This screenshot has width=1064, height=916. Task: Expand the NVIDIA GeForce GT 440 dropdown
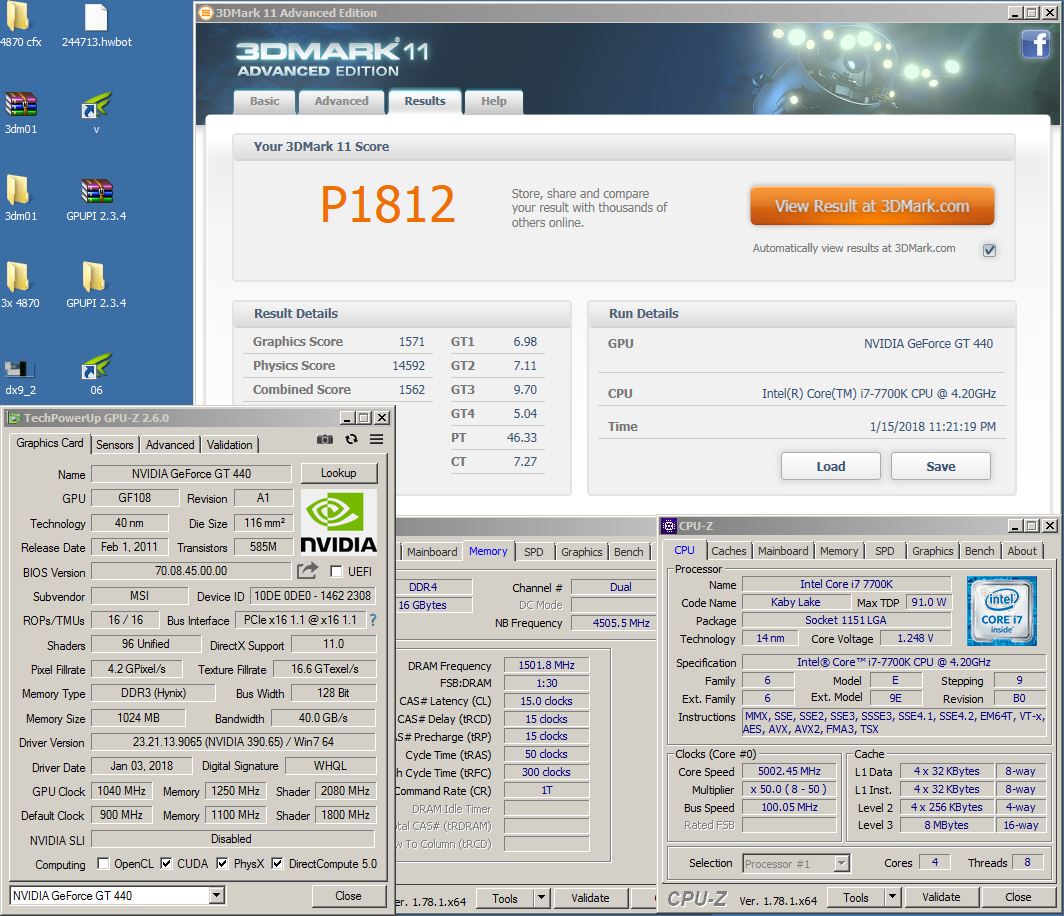(x=216, y=896)
